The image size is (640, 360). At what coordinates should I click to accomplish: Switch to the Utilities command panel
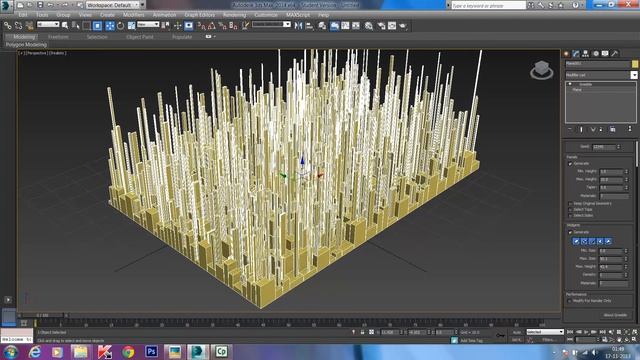click(x=615, y=53)
